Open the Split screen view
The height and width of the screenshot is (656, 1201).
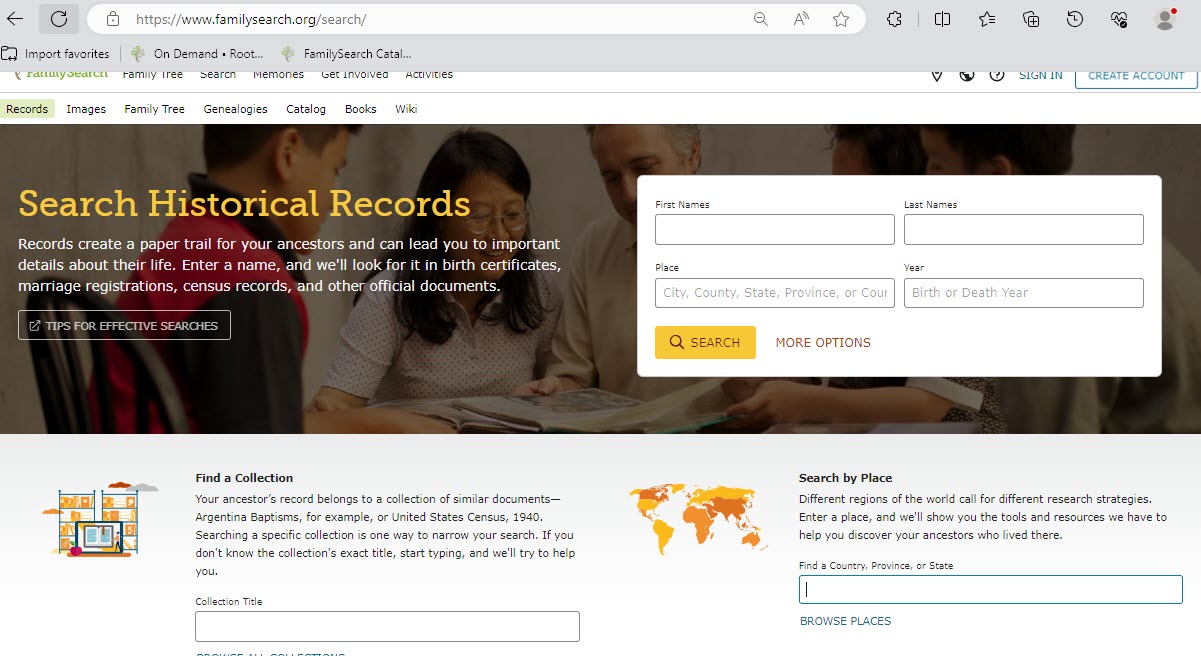[942, 19]
